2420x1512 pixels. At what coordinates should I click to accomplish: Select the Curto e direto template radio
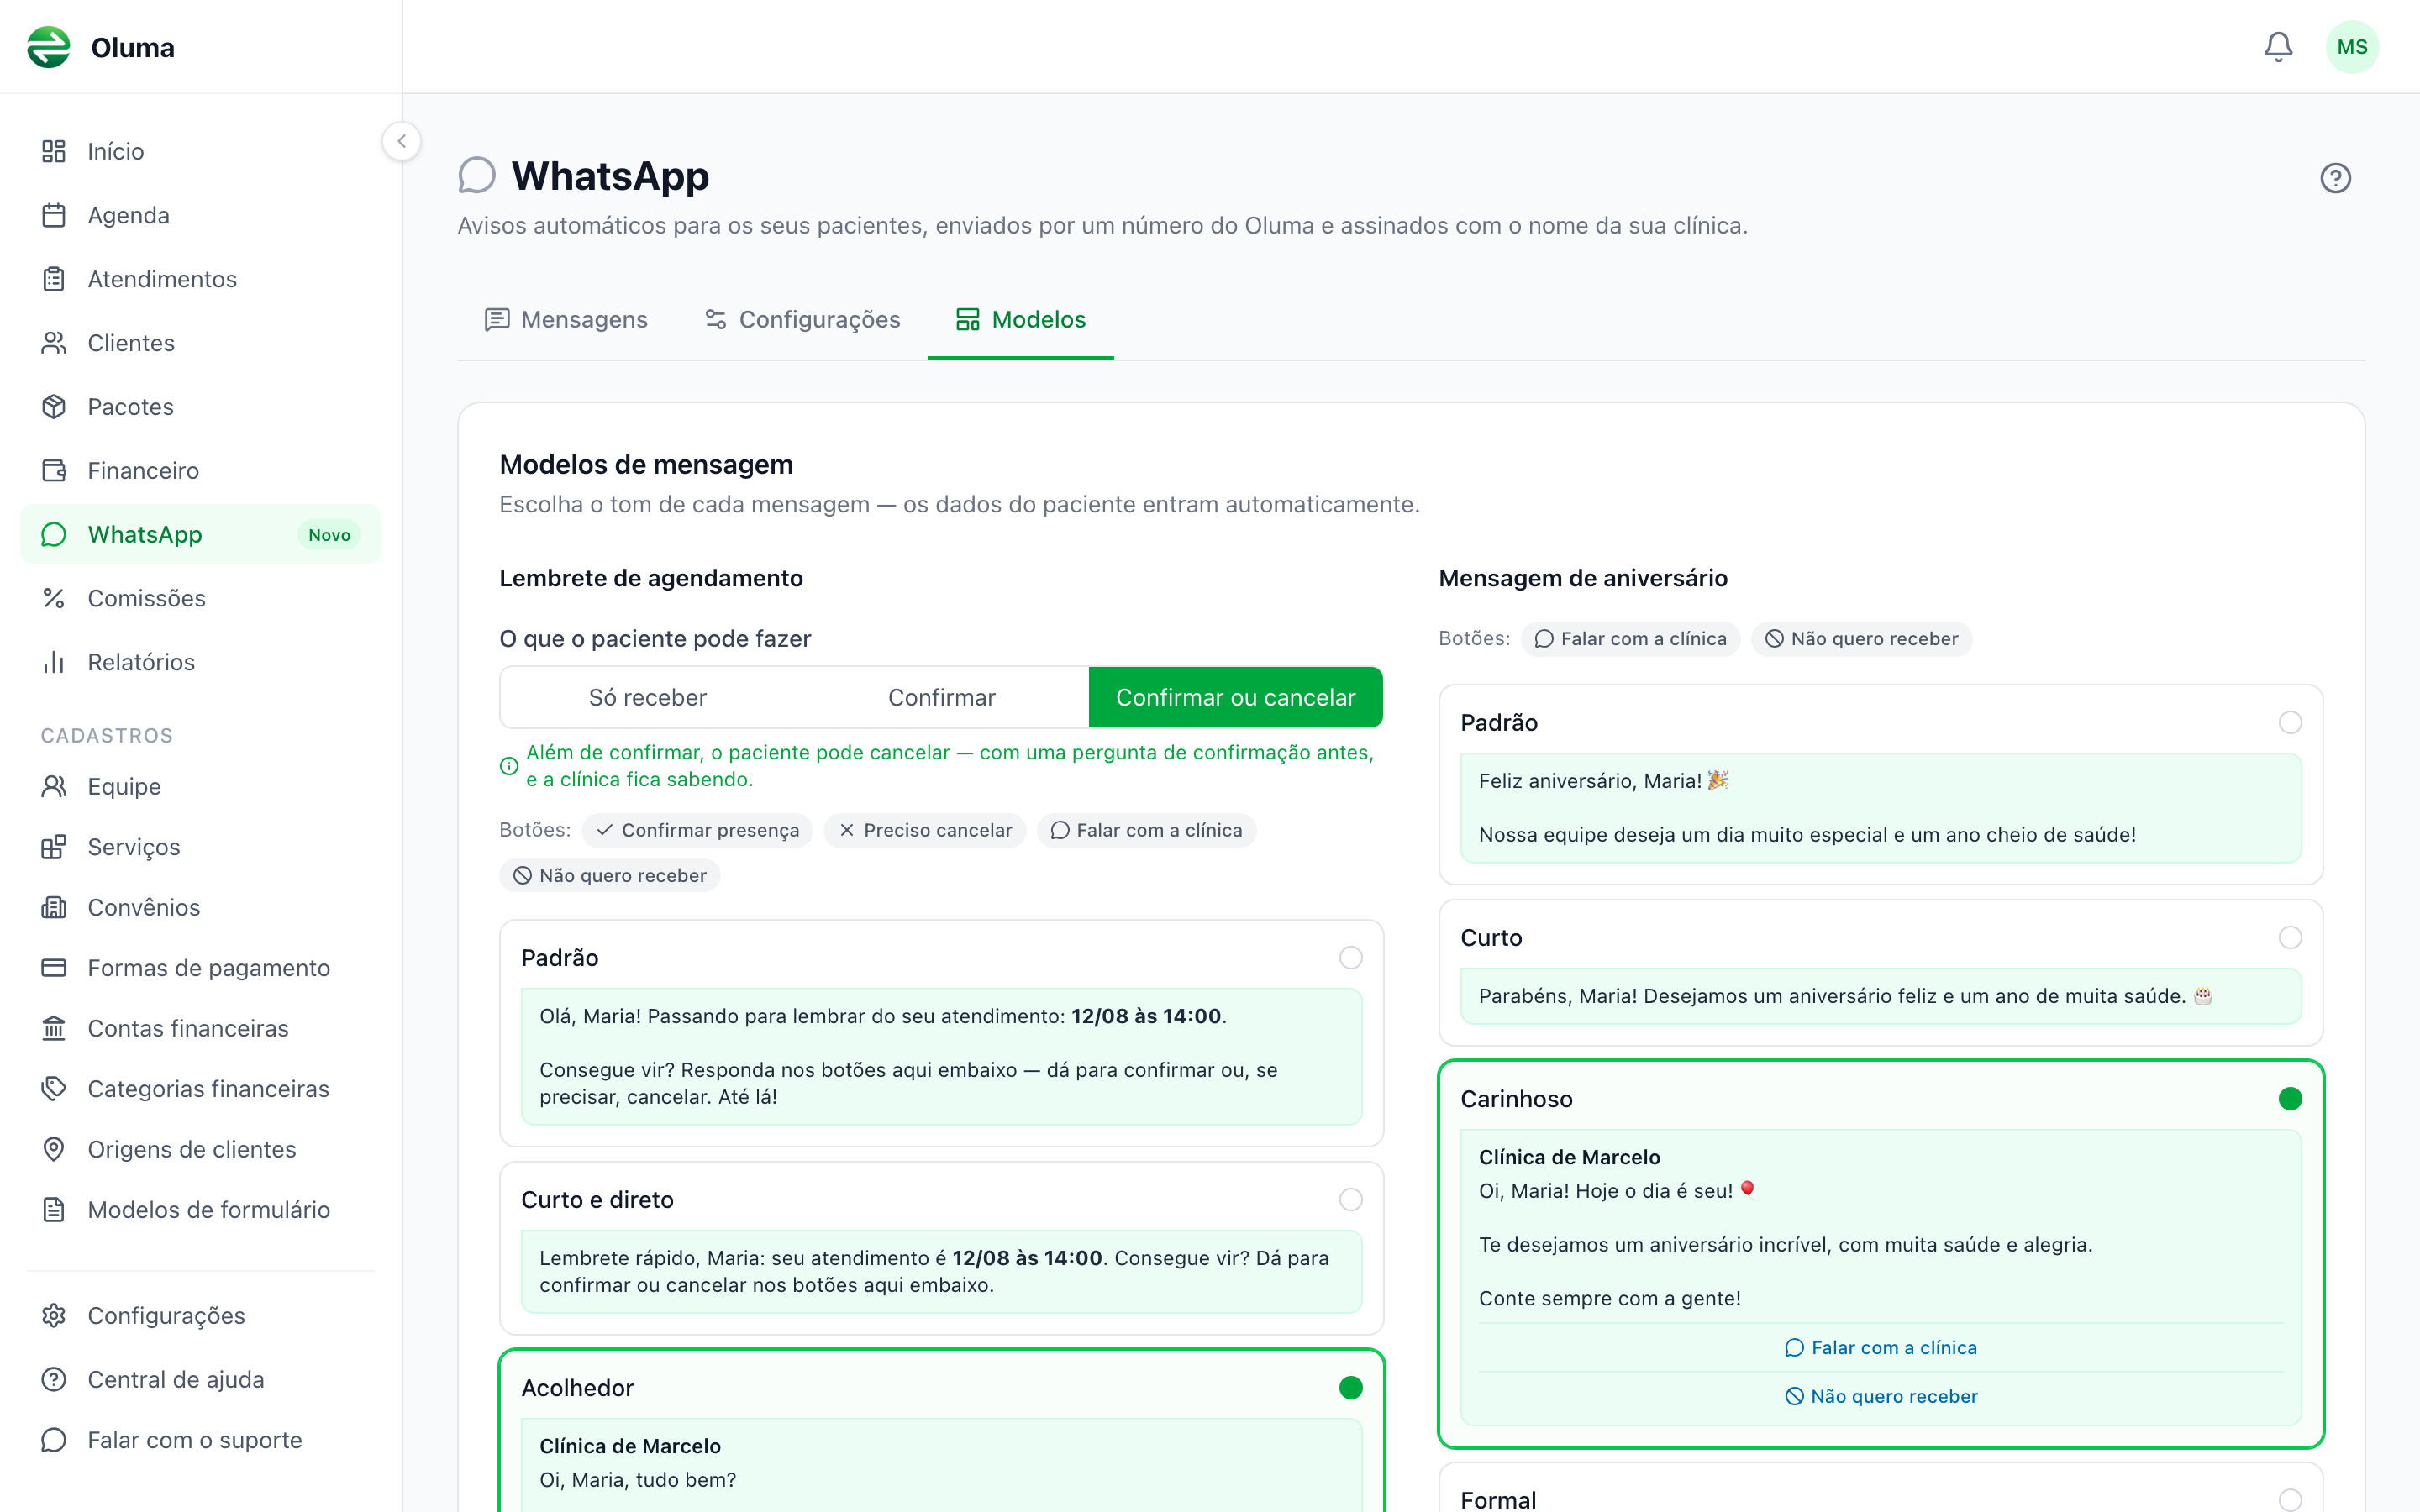pos(1351,1200)
